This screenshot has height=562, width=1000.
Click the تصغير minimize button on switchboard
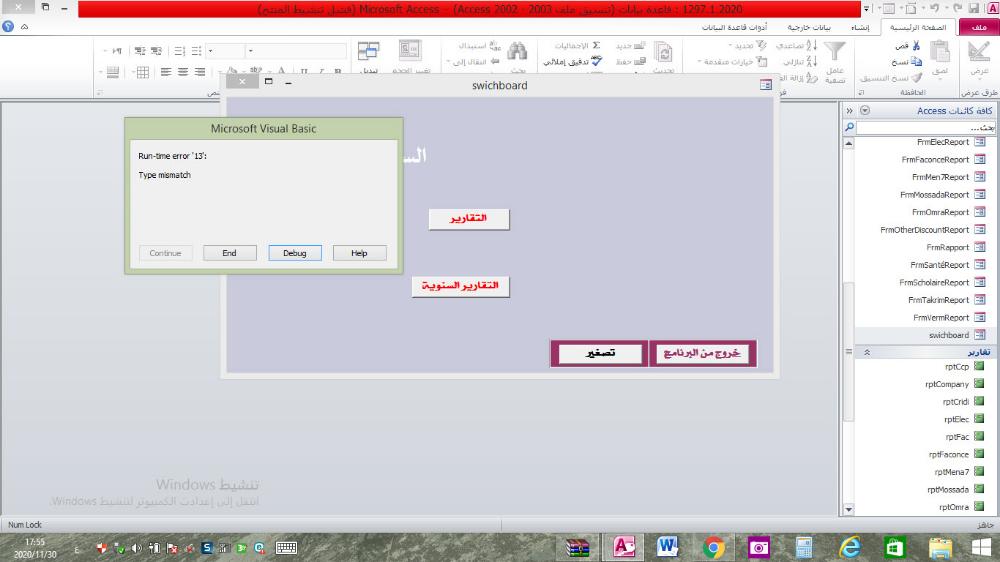(599, 353)
